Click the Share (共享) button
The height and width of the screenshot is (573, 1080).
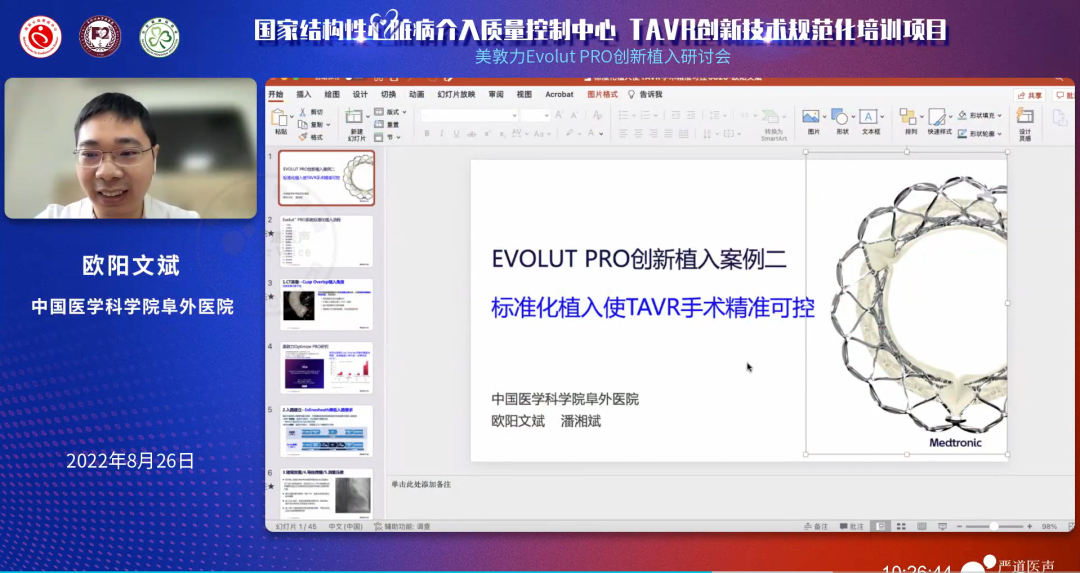[x=1030, y=95]
